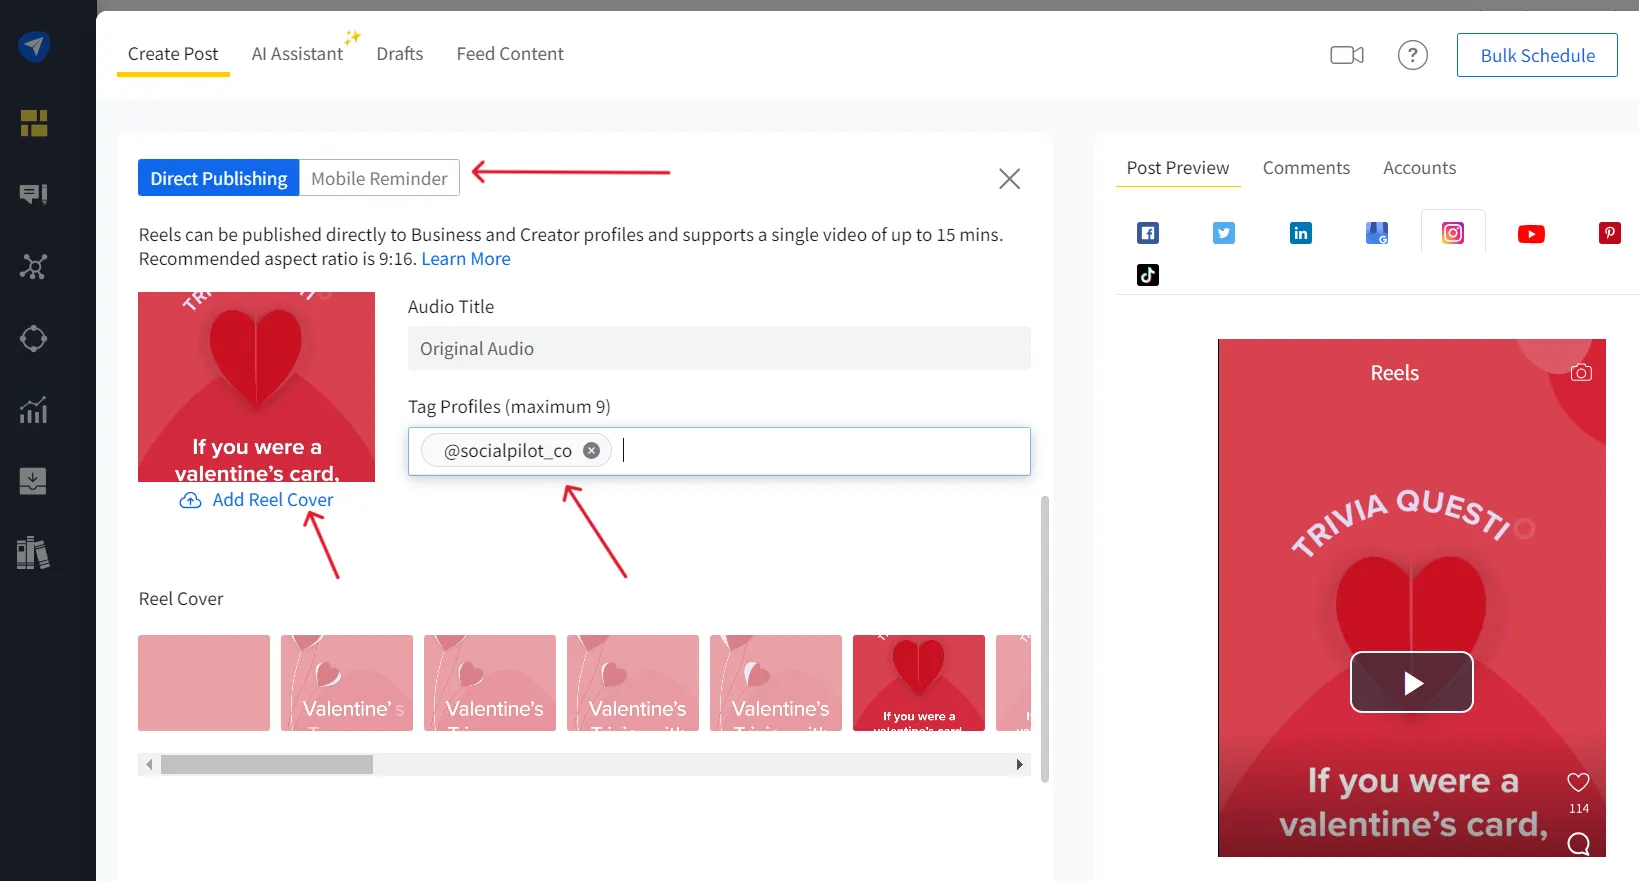Click the video camera icon in header
Screen dimensions: 1639x881
[1347, 55]
